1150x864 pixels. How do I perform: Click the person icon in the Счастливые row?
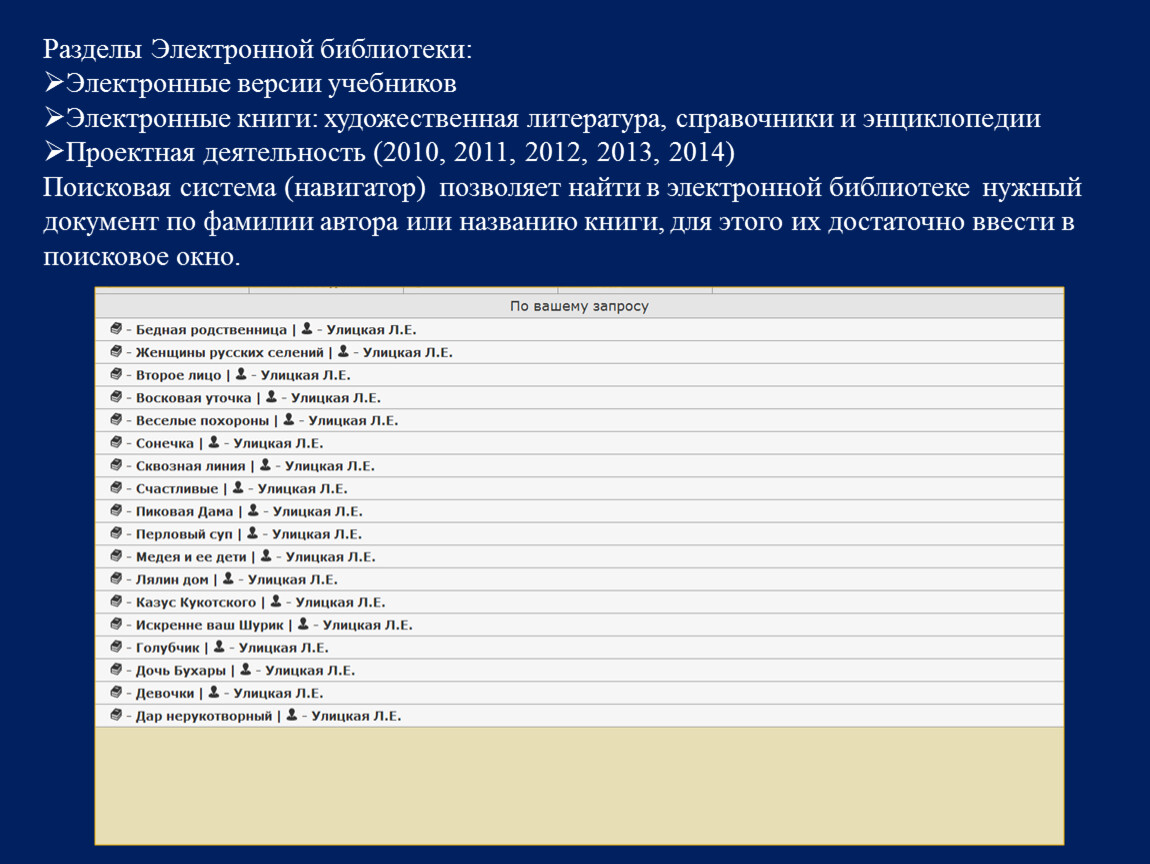pyautogui.click(x=237, y=488)
